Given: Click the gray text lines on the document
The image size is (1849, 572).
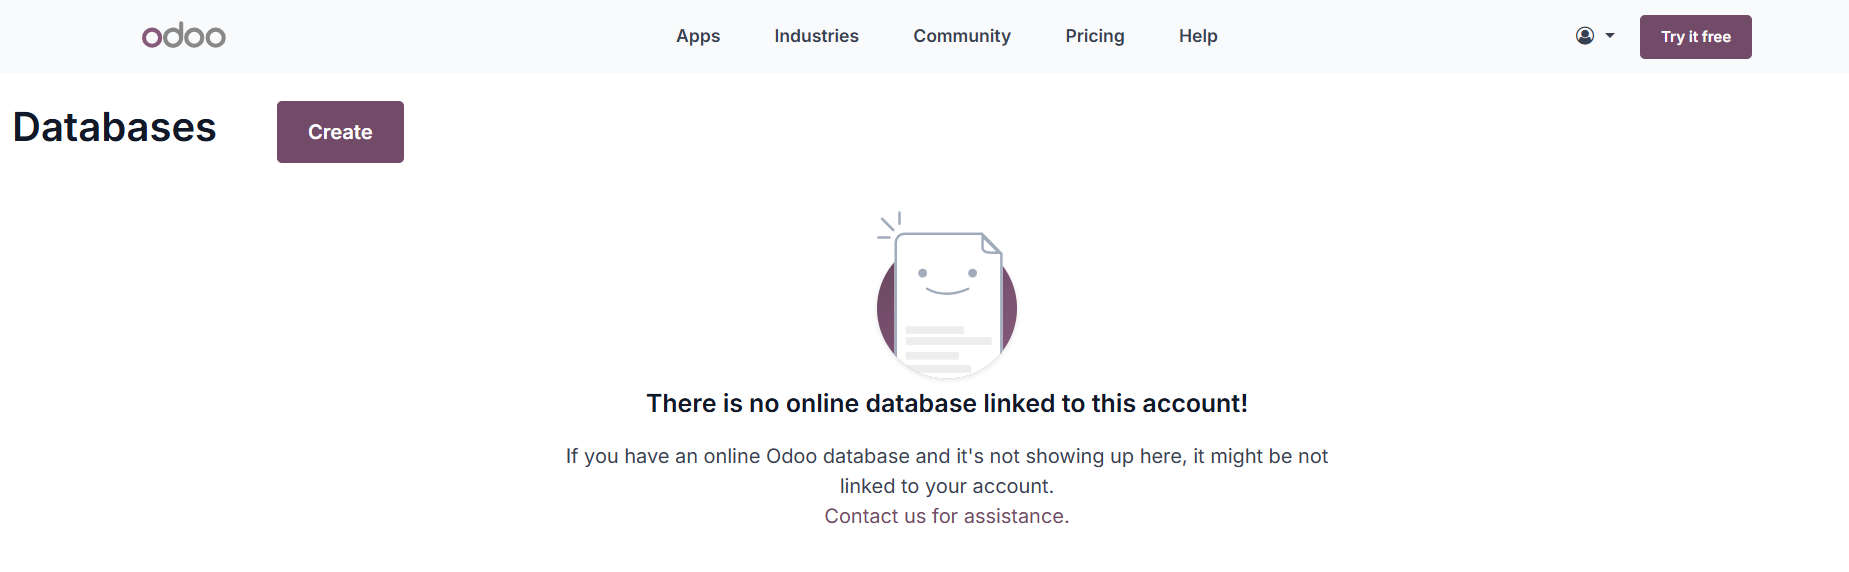Looking at the screenshot, I should point(945,348).
